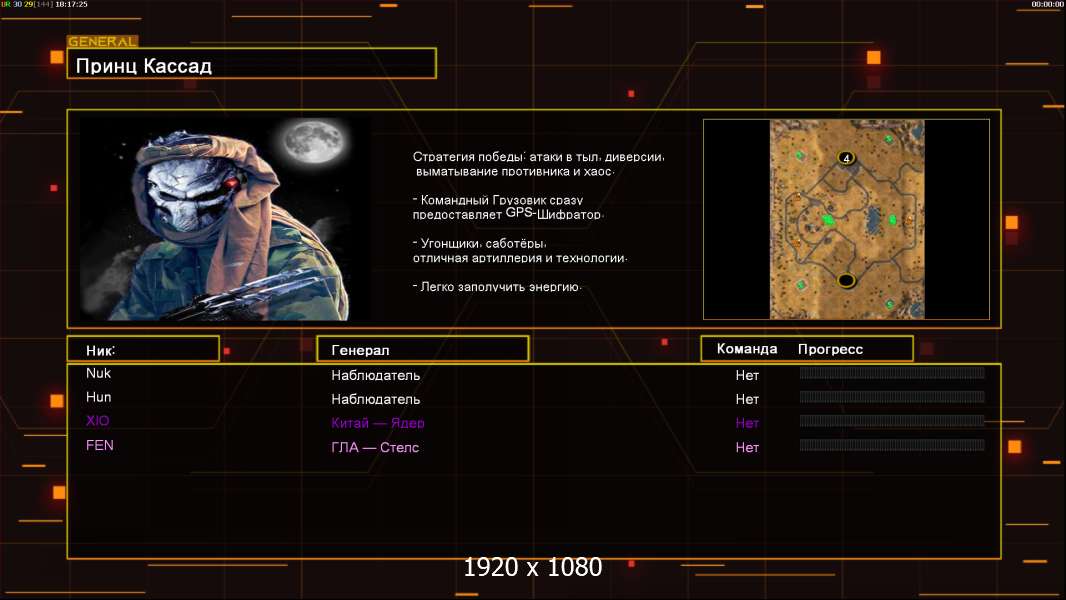Click the Генерал column header

(x=422, y=350)
